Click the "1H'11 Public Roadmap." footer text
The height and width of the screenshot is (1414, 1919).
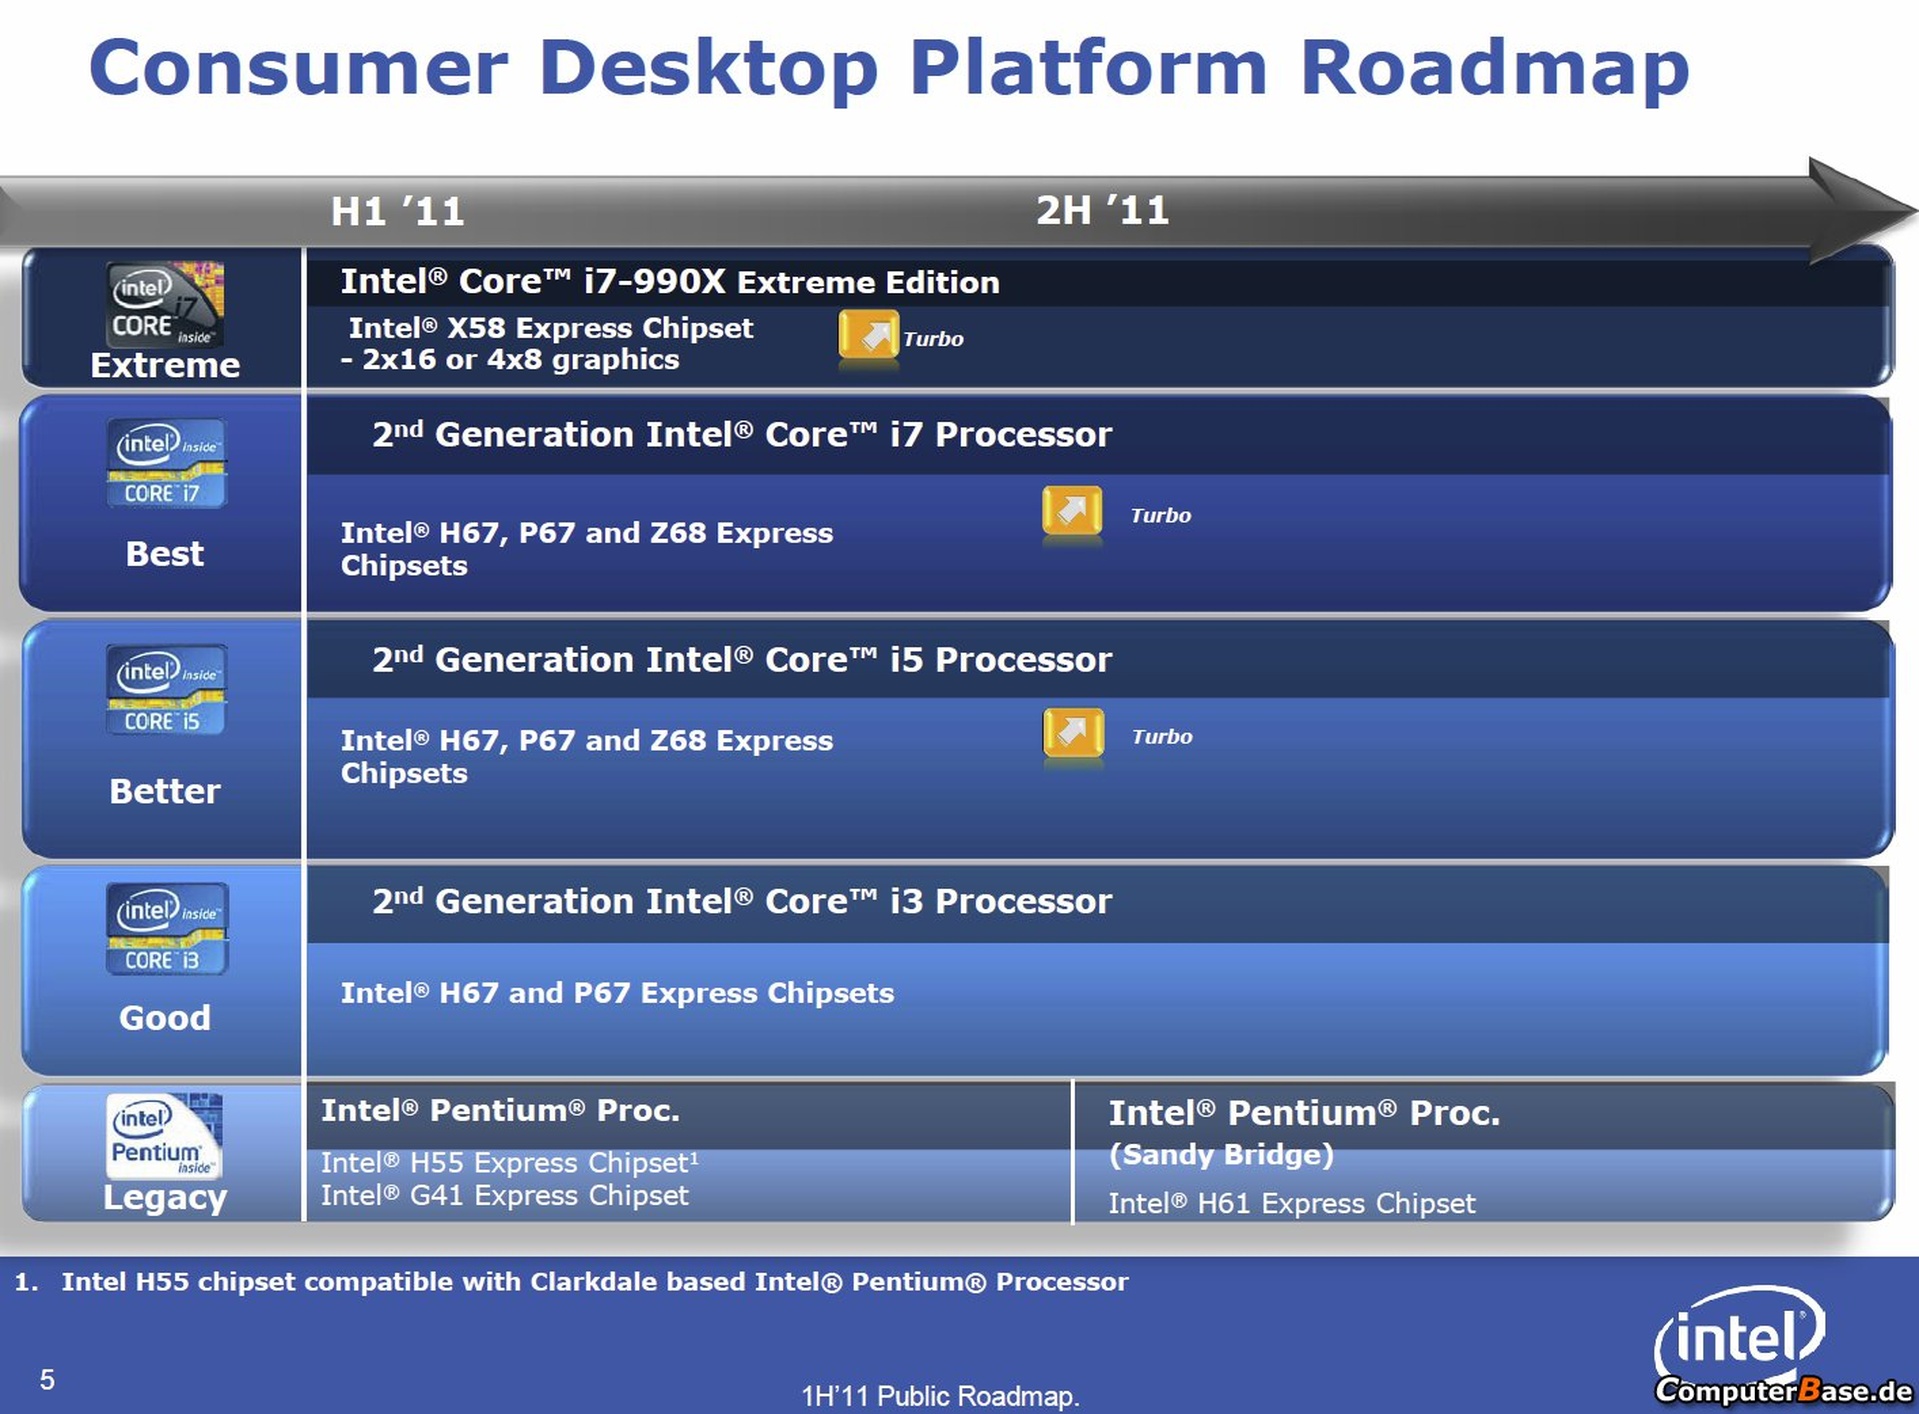(x=940, y=1396)
